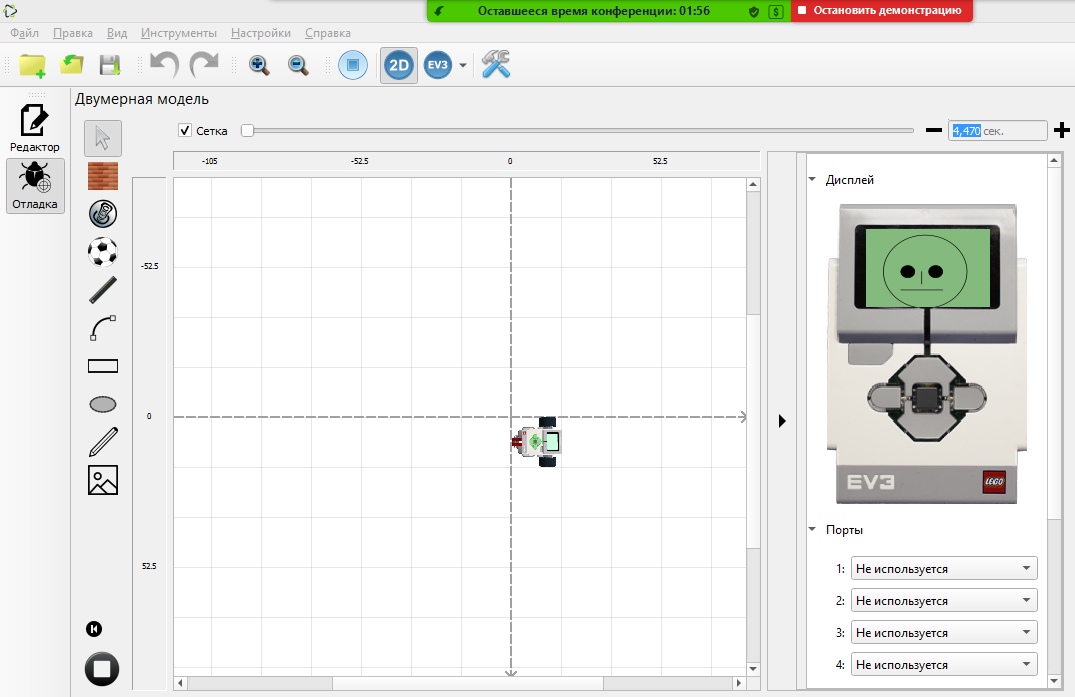Click the insert image tool

103,480
